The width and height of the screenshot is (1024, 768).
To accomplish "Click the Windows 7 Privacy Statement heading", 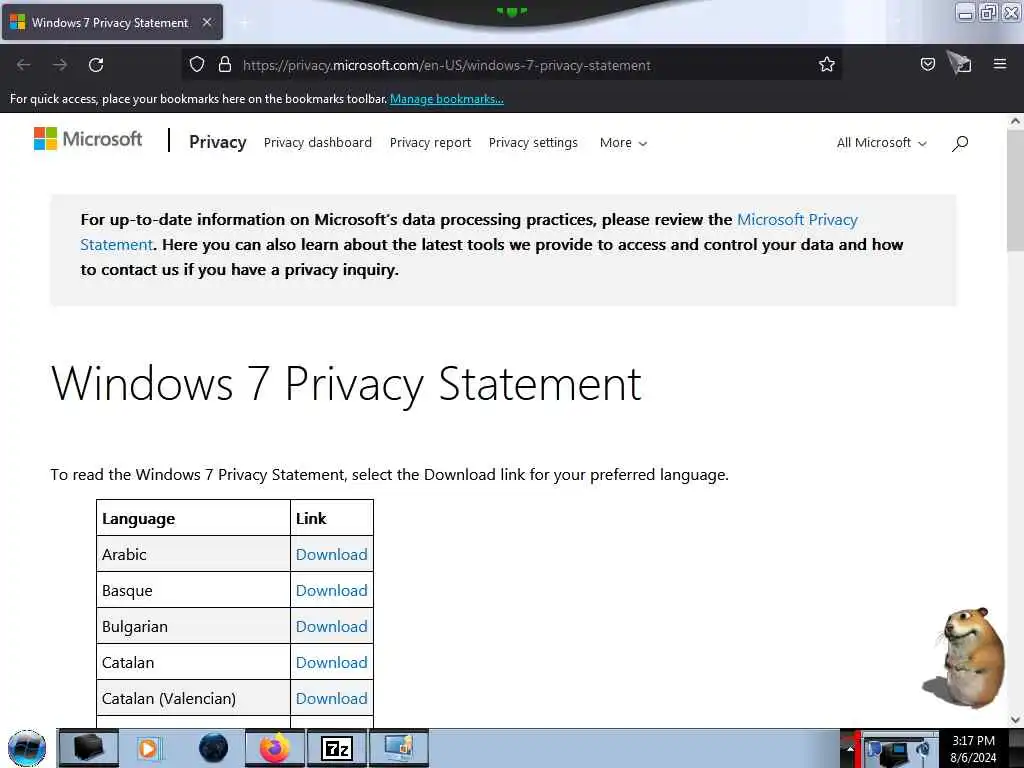I will coord(346,384).
